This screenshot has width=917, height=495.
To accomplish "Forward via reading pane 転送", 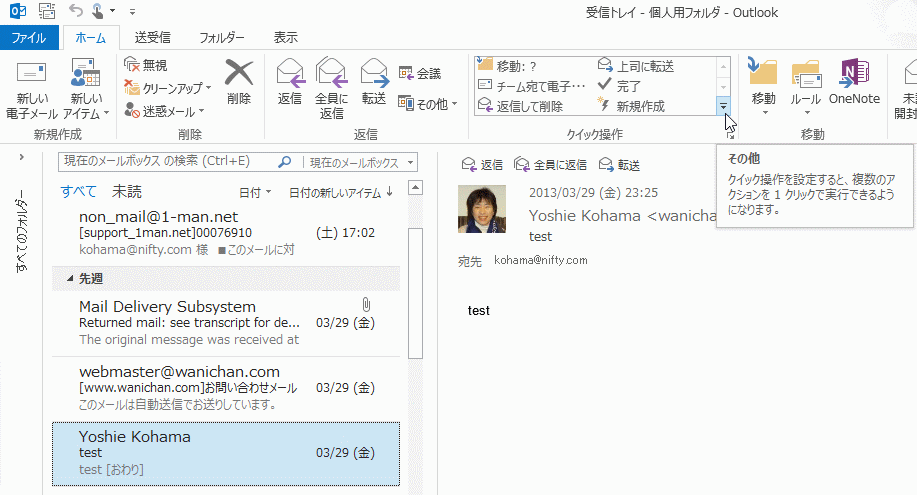I will (x=619, y=164).
